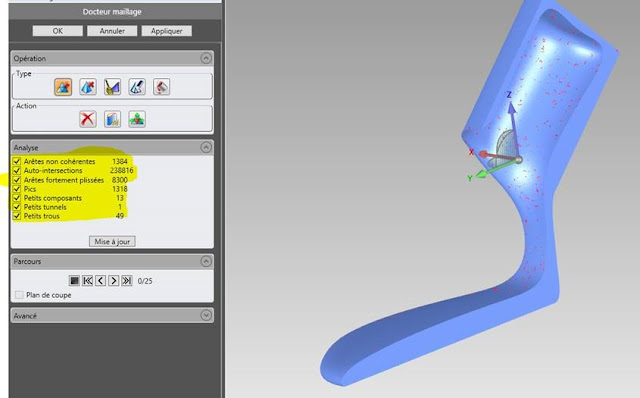The width and height of the screenshot is (640, 398).
Task: Select the pyramid with red cross type icon
Action: [x=88, y=87]
